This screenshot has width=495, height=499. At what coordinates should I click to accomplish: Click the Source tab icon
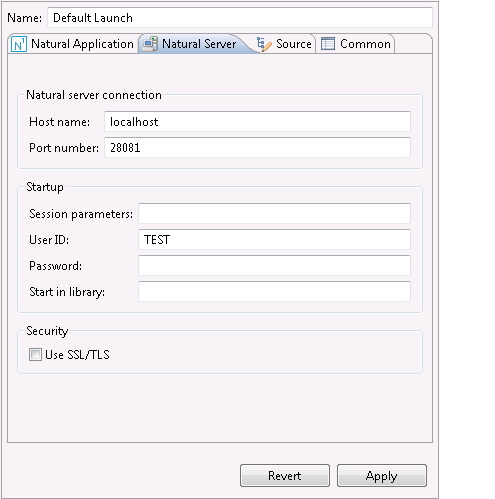tap(264, 44)
